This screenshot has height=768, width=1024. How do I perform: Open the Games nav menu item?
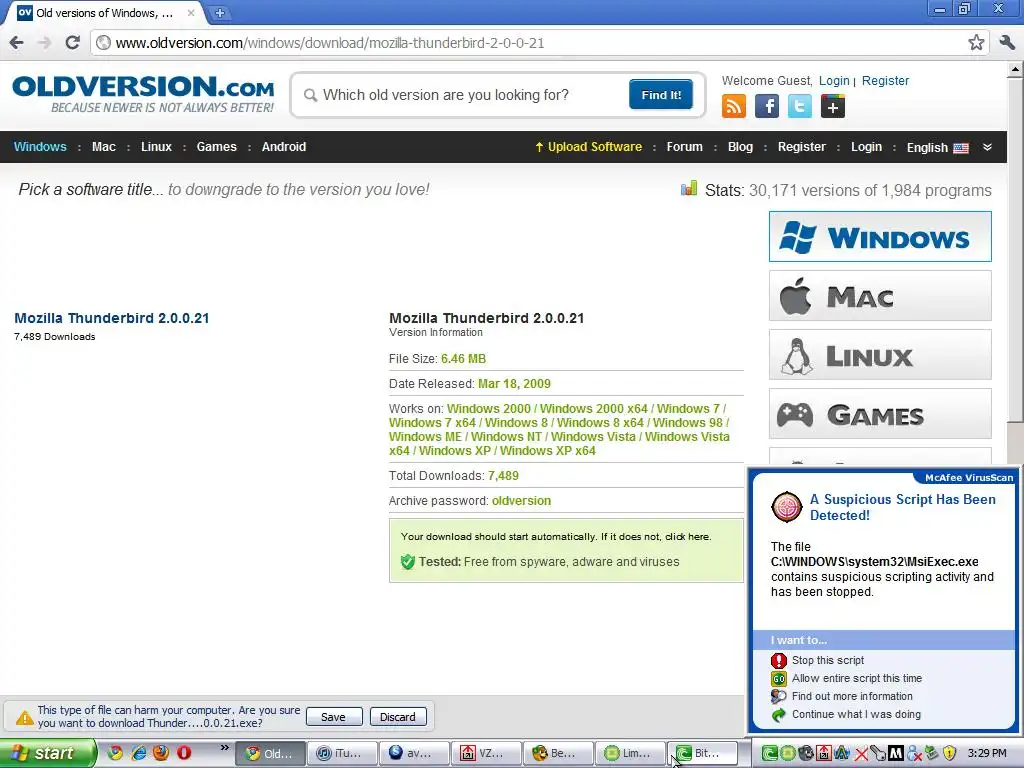pyautogui.click(x=217, y=147)
